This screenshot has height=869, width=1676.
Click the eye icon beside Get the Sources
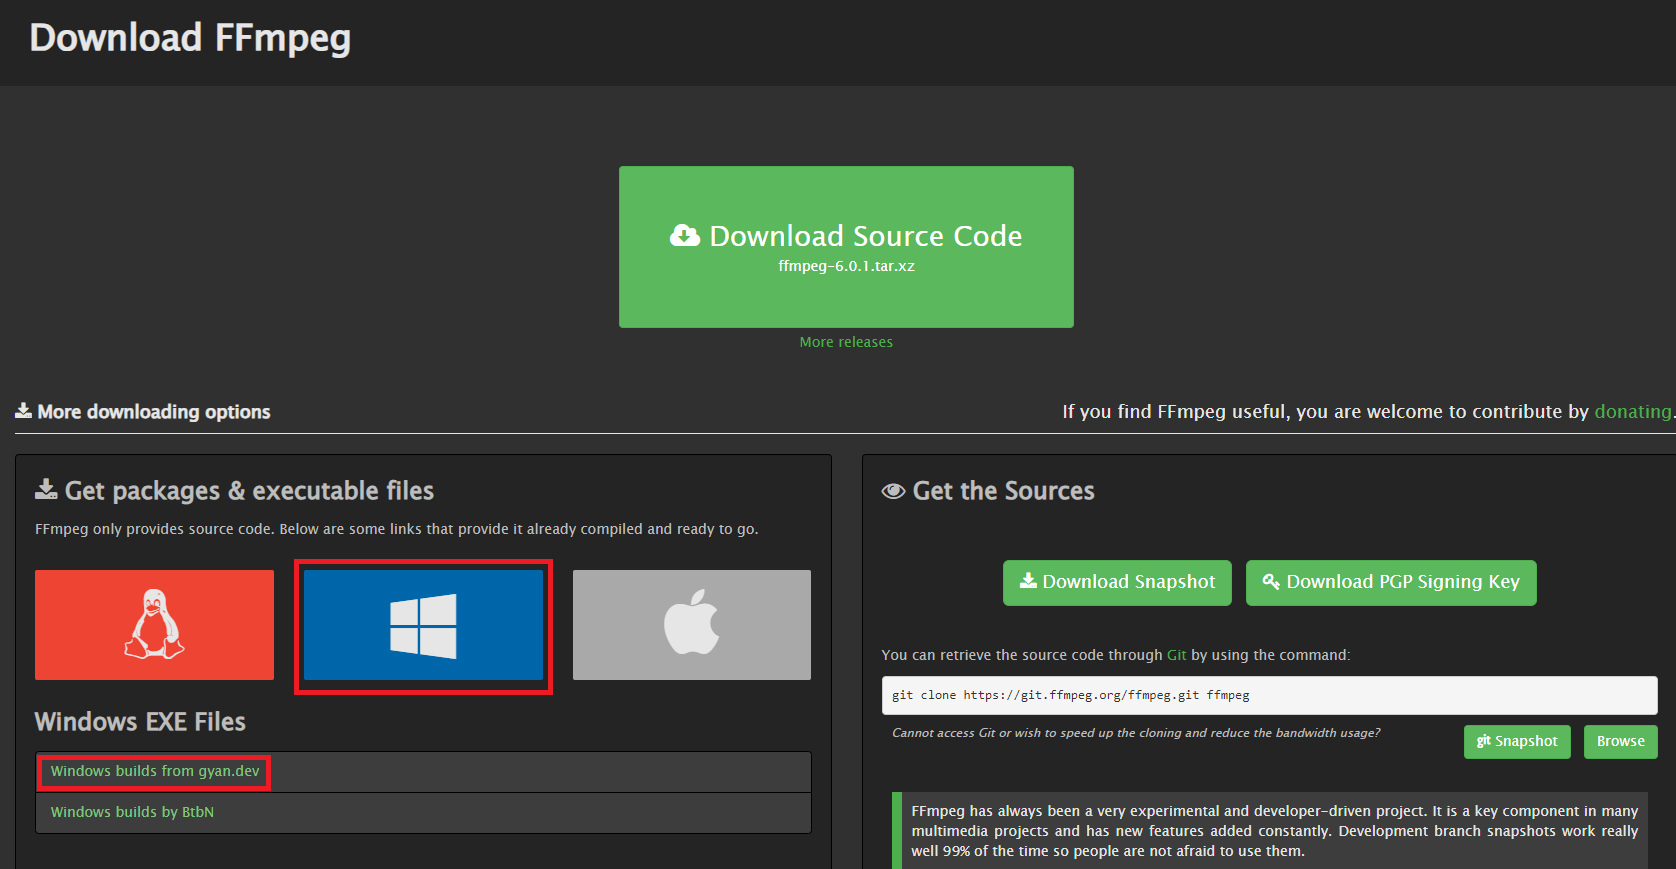[893, 491]
